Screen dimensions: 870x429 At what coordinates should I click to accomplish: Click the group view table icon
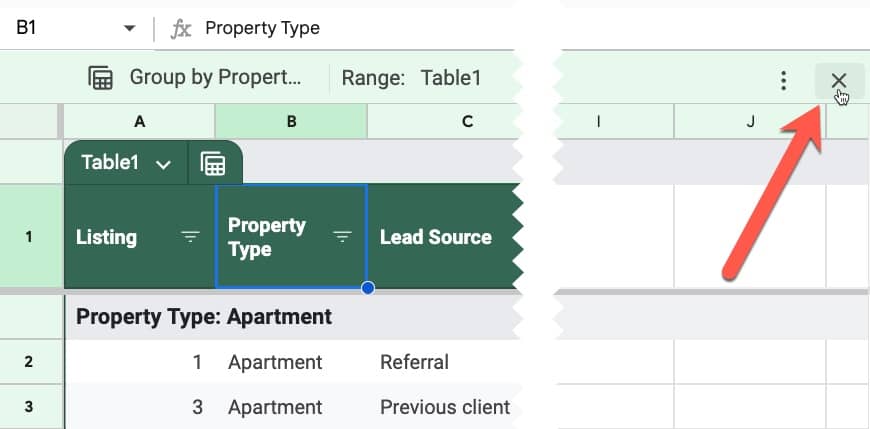pos(100,78)
